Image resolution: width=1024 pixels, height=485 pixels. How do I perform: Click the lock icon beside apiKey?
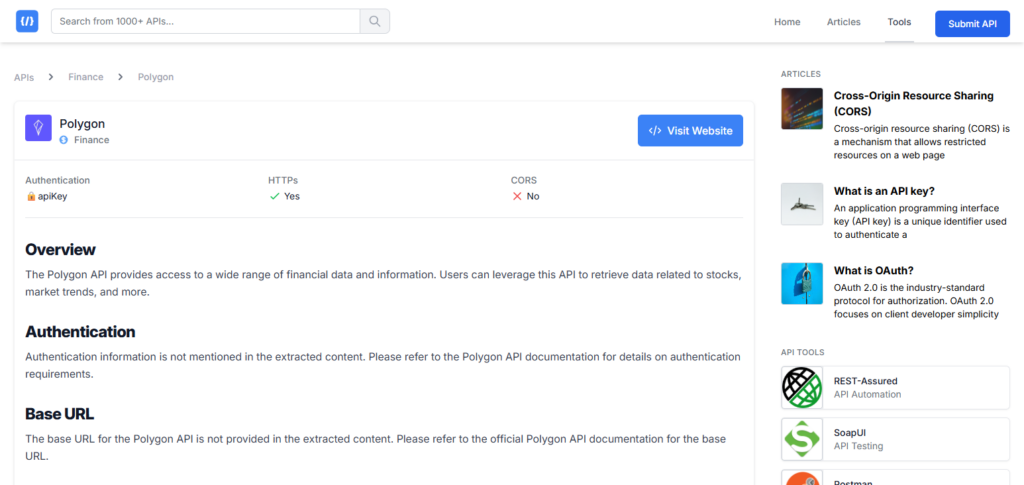(x=31, y=196)
